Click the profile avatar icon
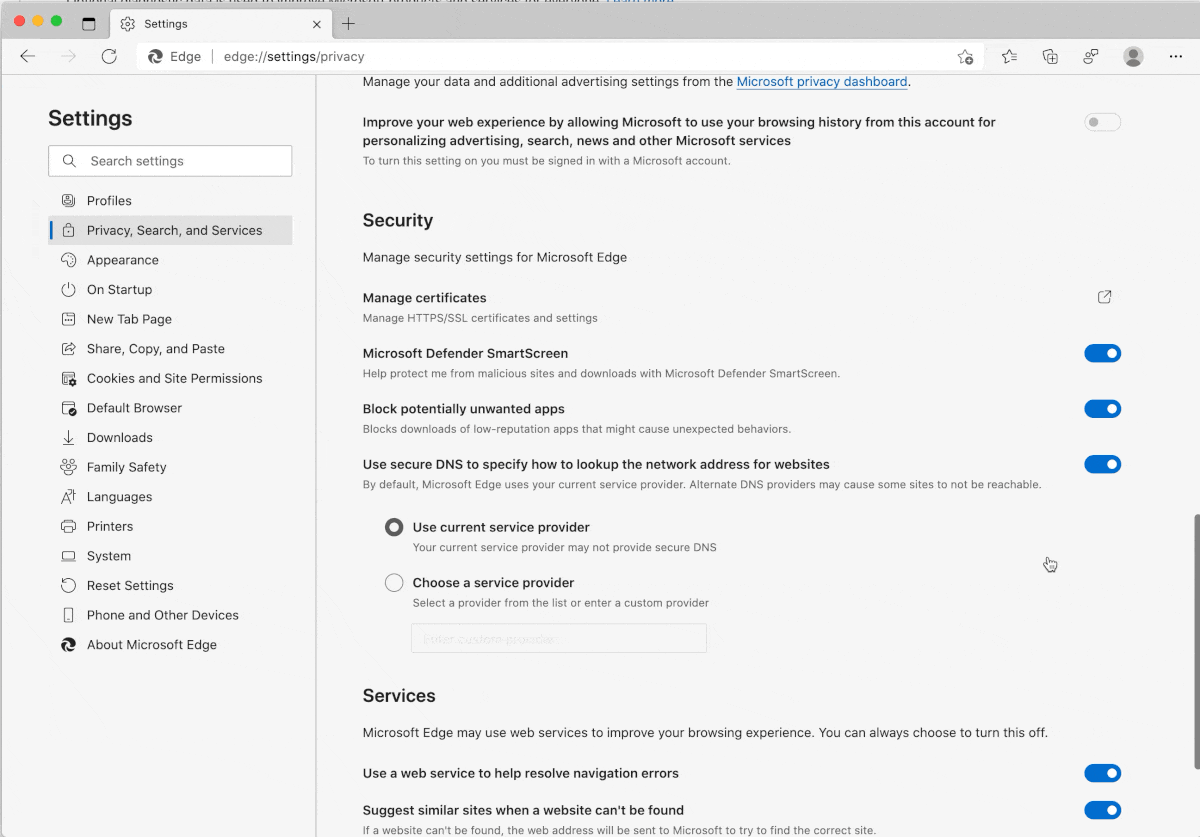The width and height of the screenshot is (1200, 837). 1133,57
